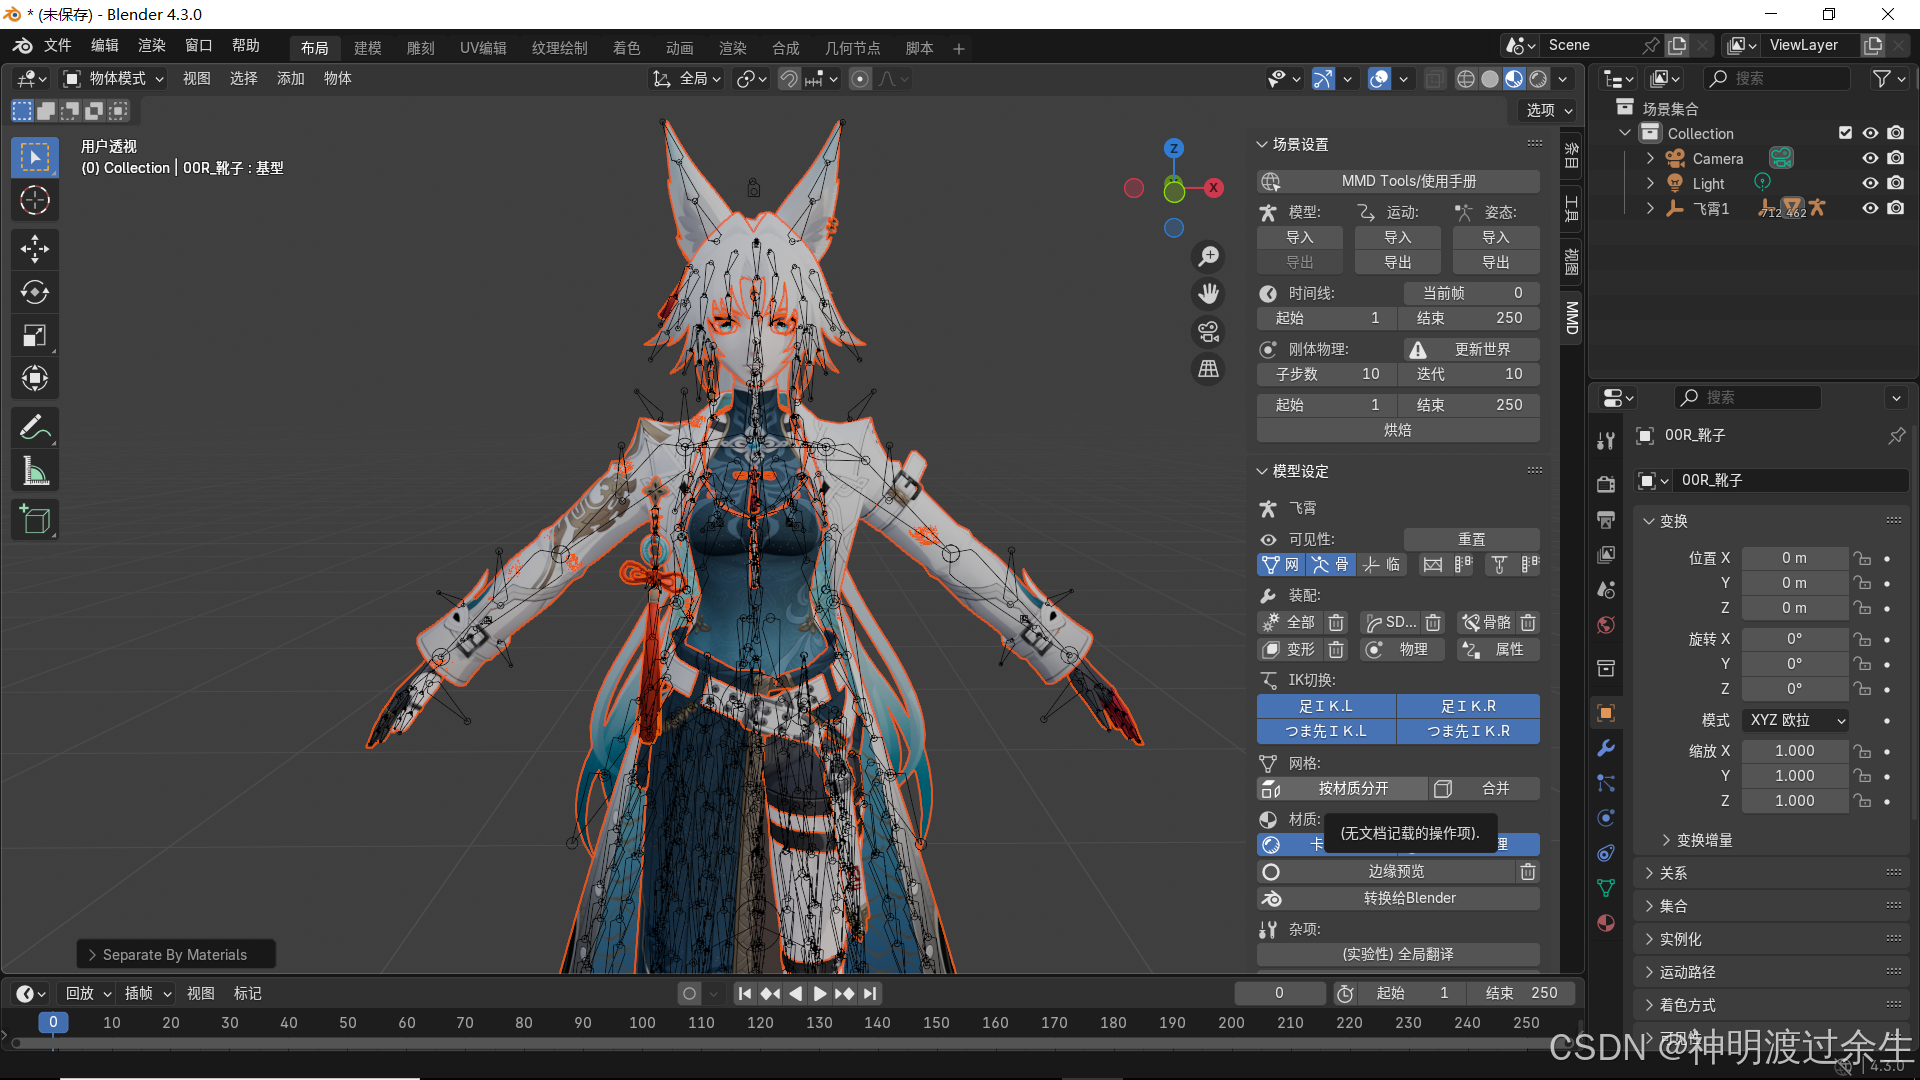
Task: Click the Play animation button
Action: [x=820, y=993]
